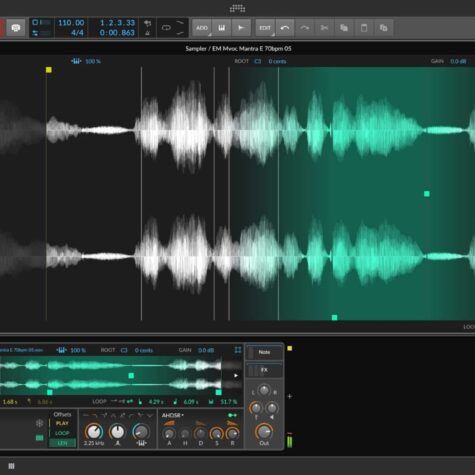The image size is (475, 475).
Task: Select the LOOP offsets tab
Action: 62,433
